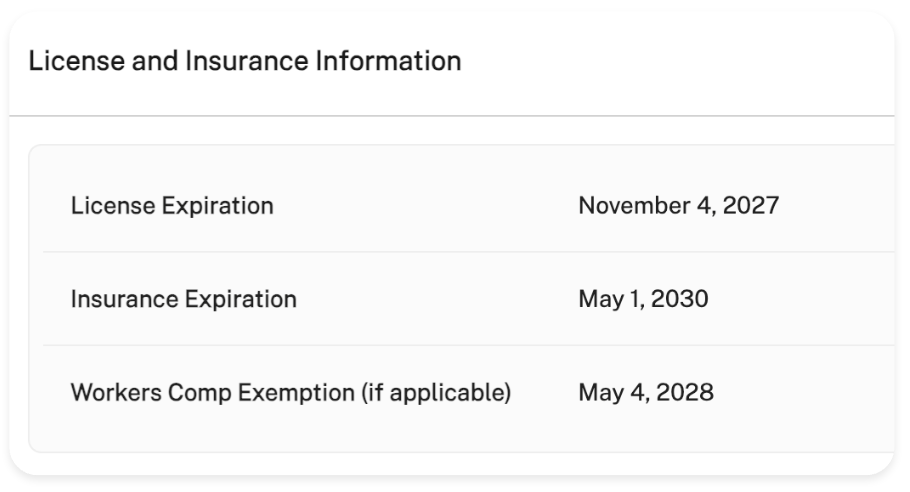
Task: Click the word "Insurance" in the heading
Action: pos(231,62)
